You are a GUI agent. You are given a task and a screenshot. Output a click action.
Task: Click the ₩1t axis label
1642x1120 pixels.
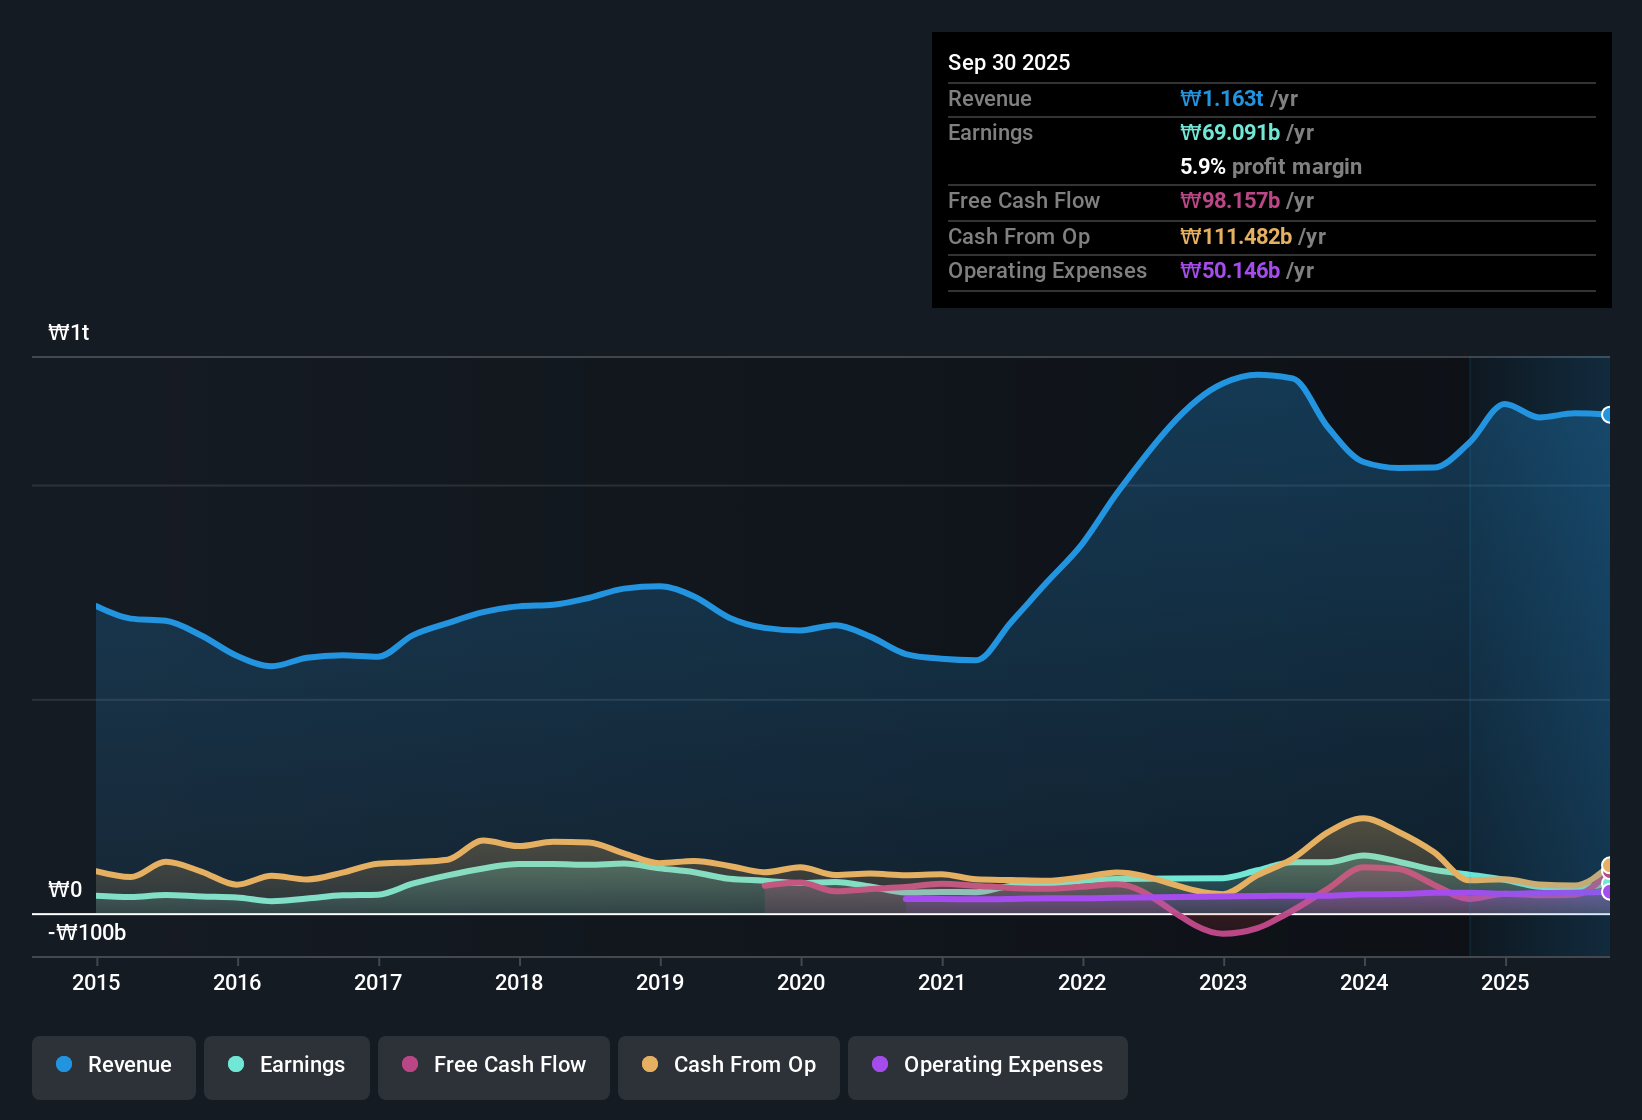click(68, 332)
